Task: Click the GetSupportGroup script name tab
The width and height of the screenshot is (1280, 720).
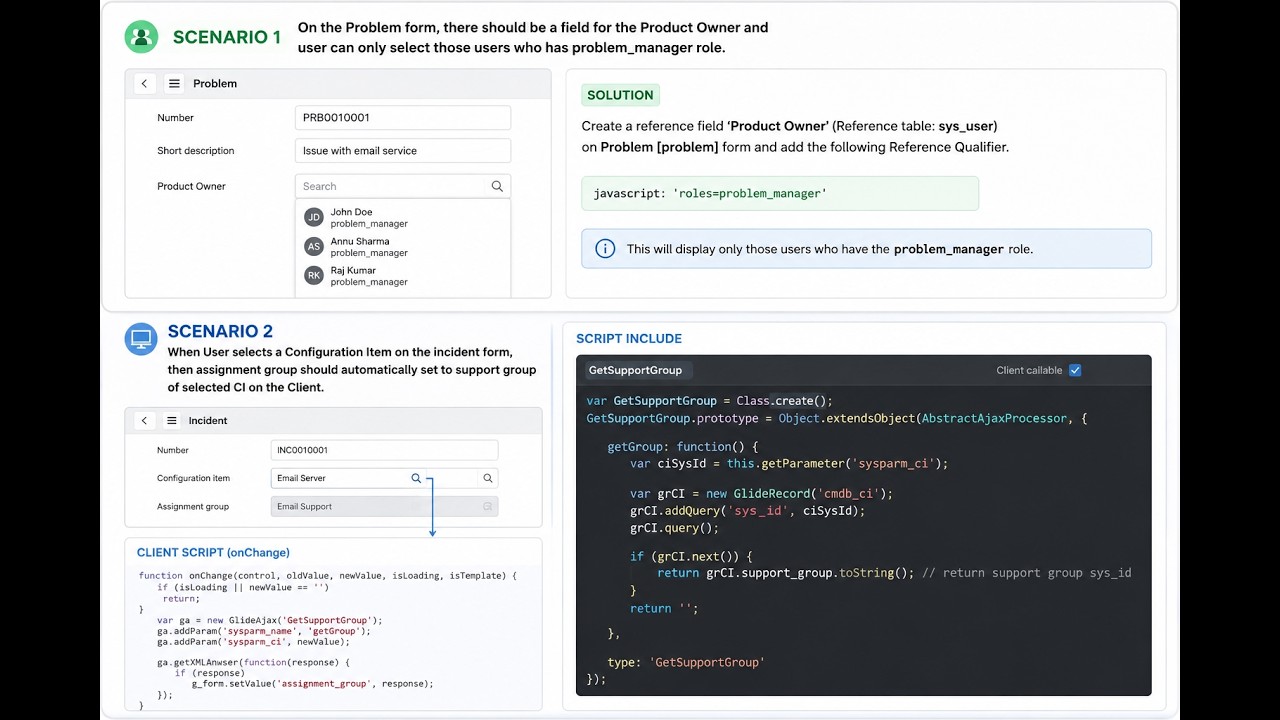Action: click(636, 370)
